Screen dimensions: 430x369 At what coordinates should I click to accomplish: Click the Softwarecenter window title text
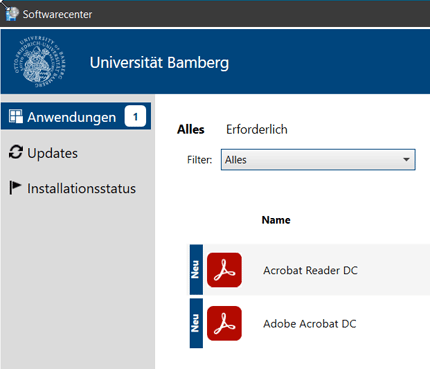pyautogui.click(x=57, y=14)
